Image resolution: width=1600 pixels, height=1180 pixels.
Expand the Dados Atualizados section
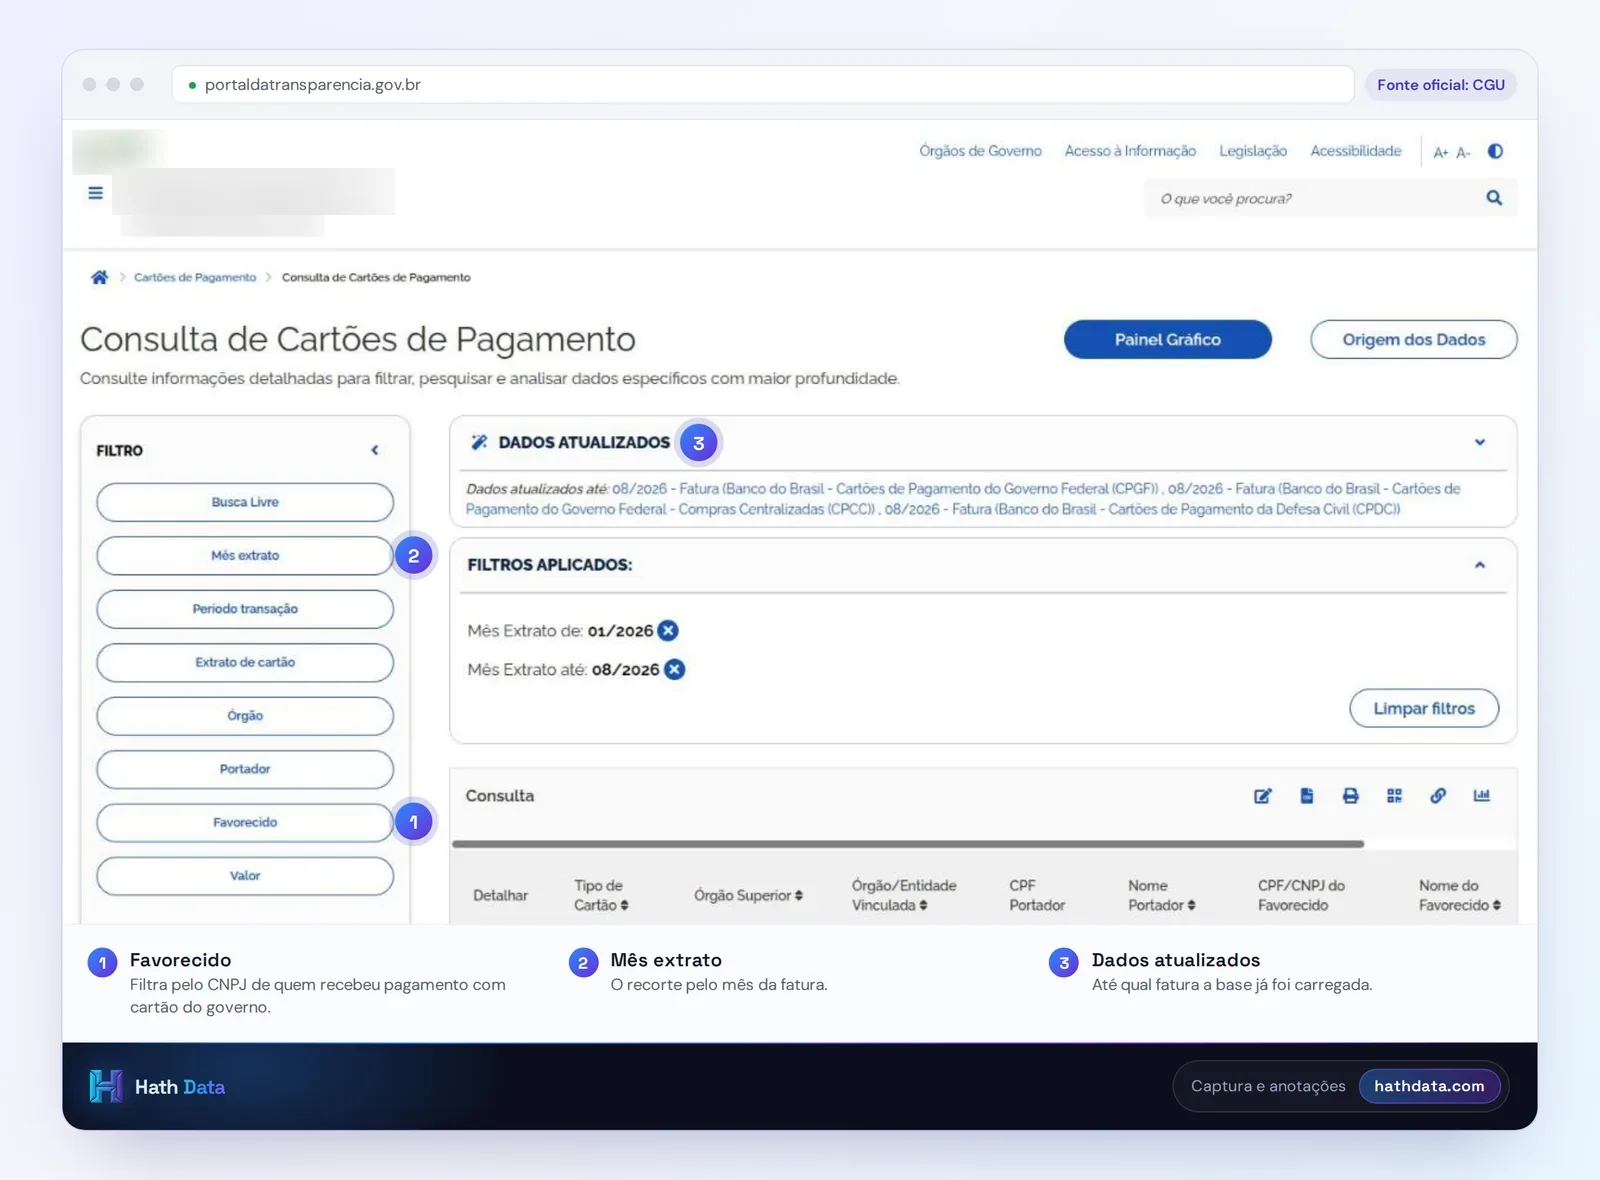point(1480,442)
